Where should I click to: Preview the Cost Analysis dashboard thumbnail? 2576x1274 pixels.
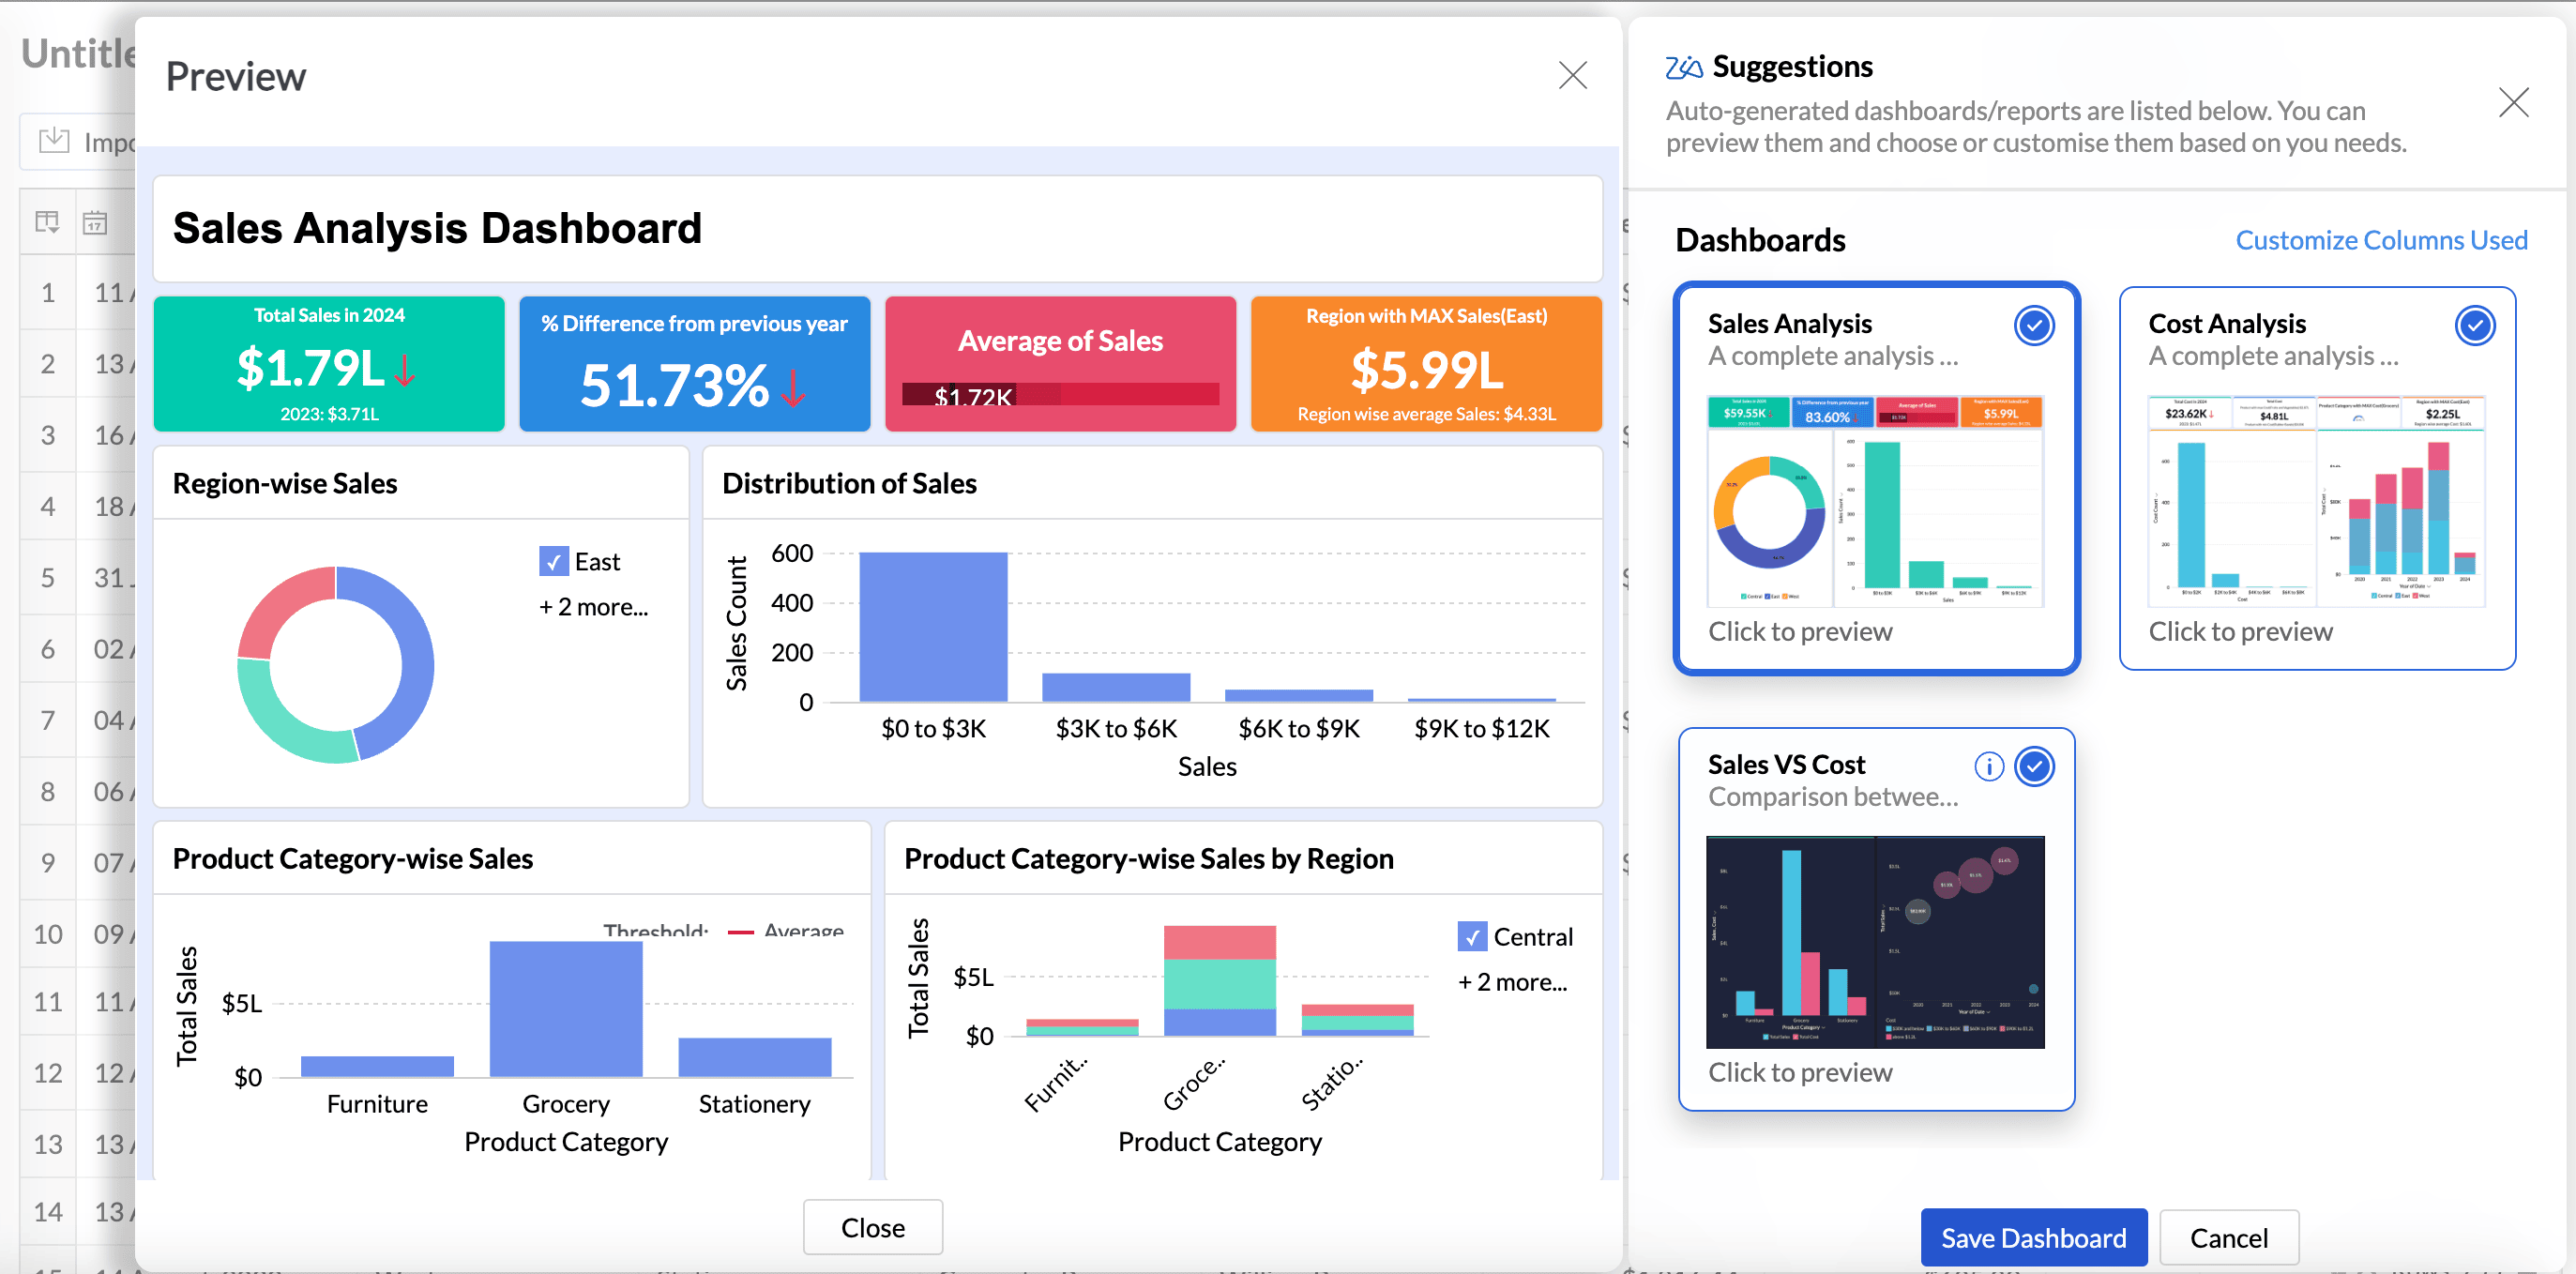[x=2316, y=500]
